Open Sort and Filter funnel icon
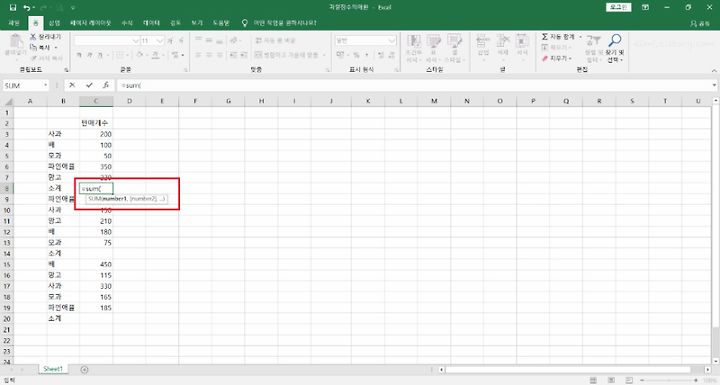The width and height of the screenshot is (720, 385). (593, 40)
